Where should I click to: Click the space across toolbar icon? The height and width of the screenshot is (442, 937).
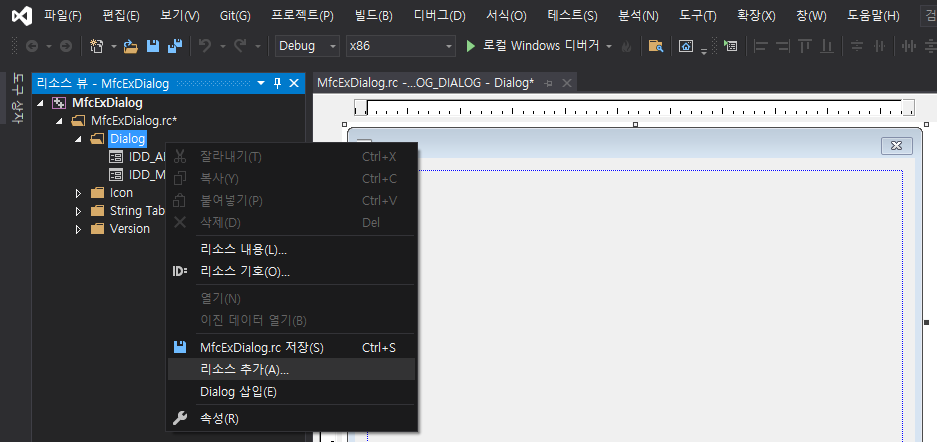[909, 46]
